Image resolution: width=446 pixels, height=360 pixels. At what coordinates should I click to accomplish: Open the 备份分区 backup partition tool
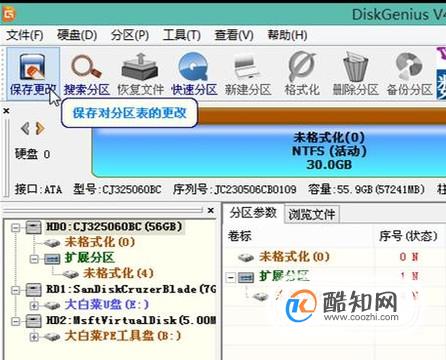409,74
